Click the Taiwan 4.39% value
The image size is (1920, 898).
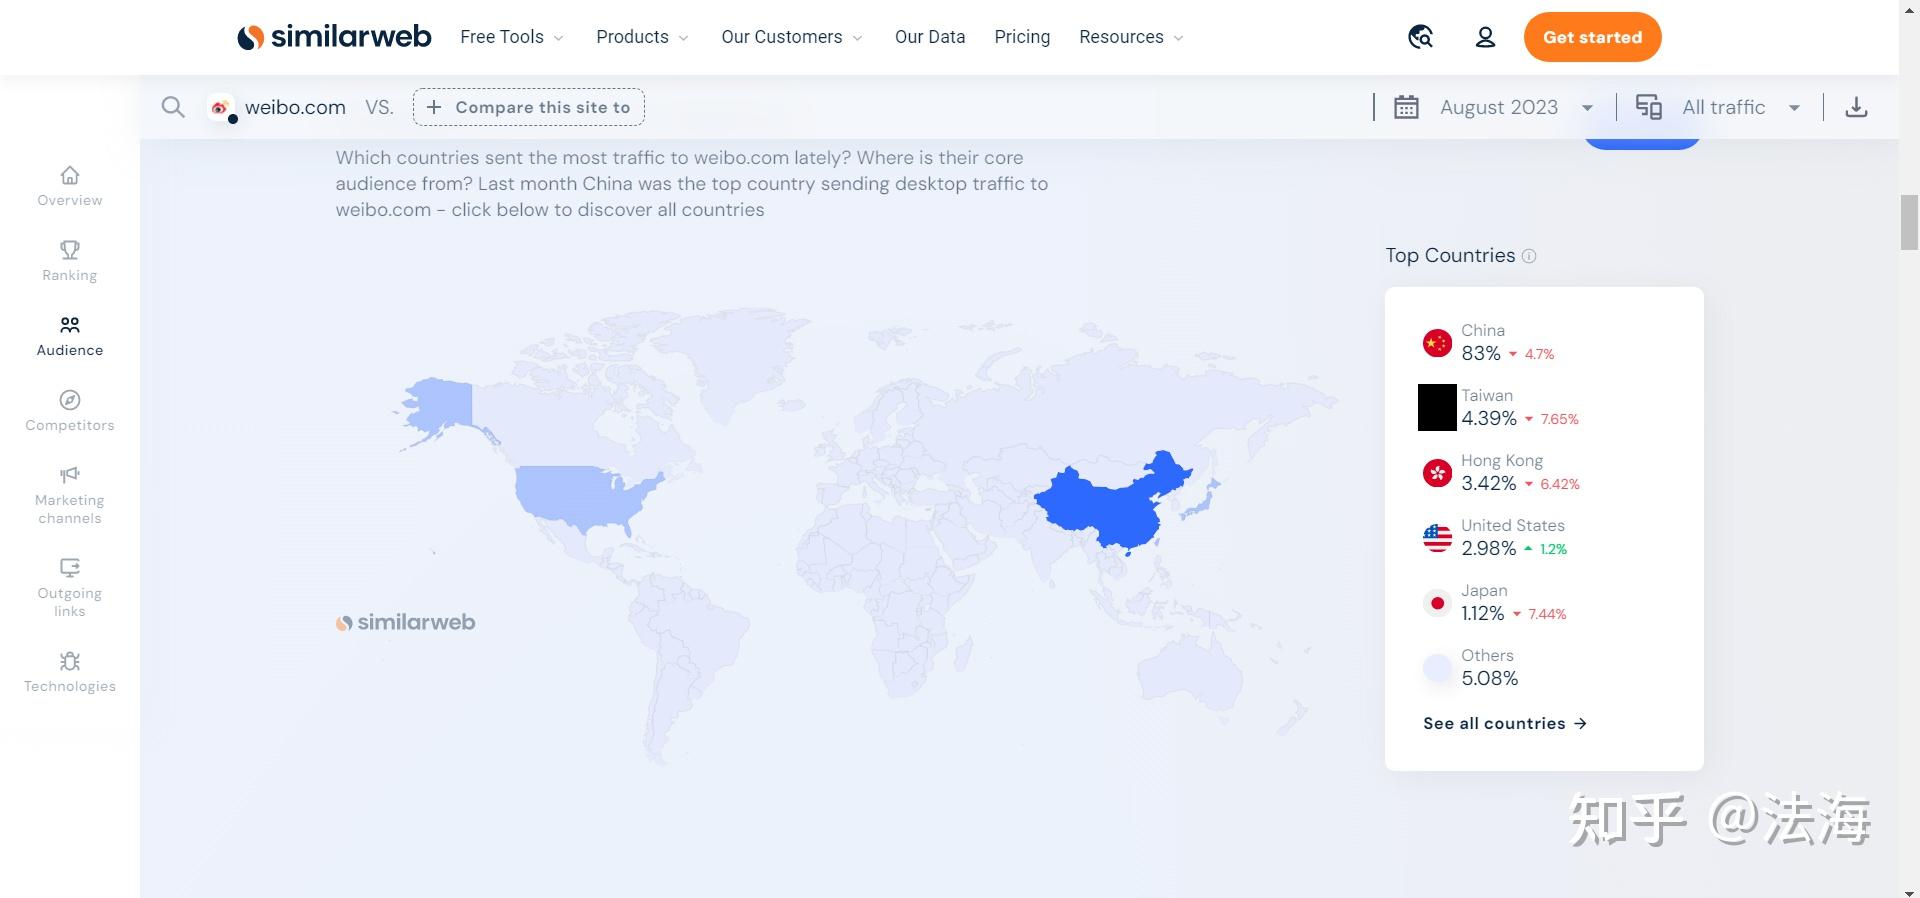1489,418
